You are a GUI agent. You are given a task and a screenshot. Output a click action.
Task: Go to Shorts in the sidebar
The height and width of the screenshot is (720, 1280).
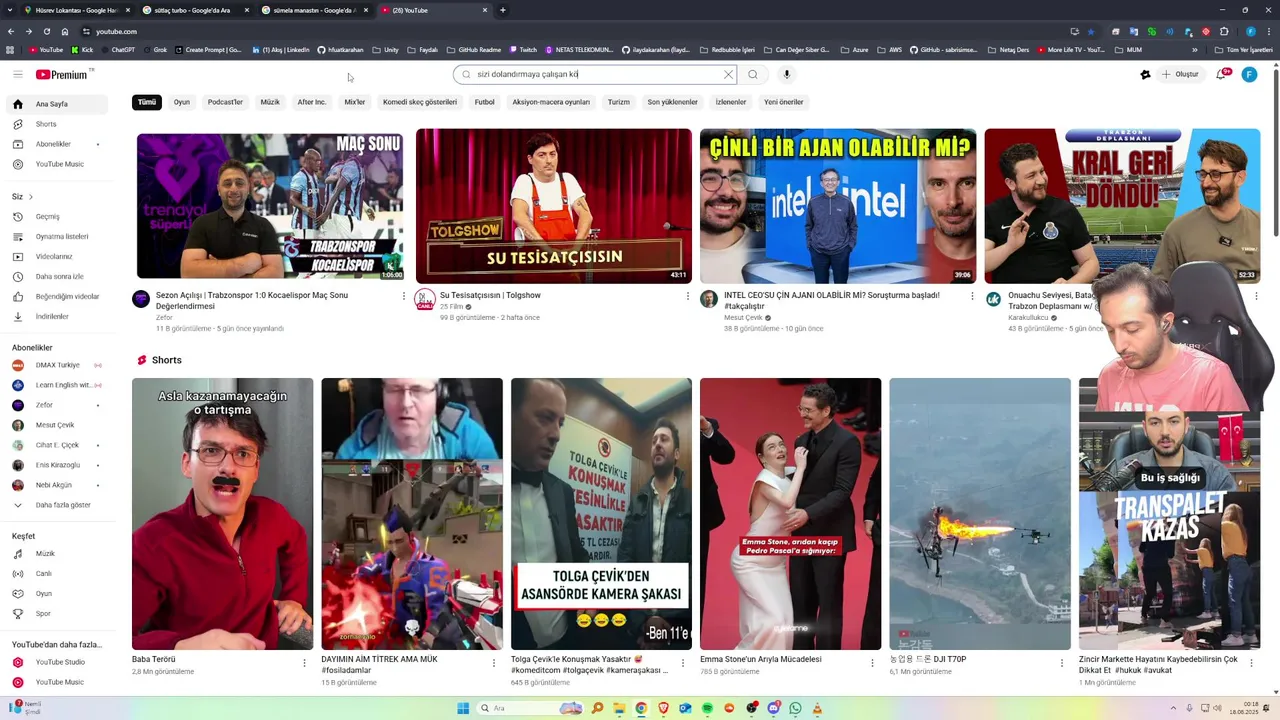(x=57, y=124)
